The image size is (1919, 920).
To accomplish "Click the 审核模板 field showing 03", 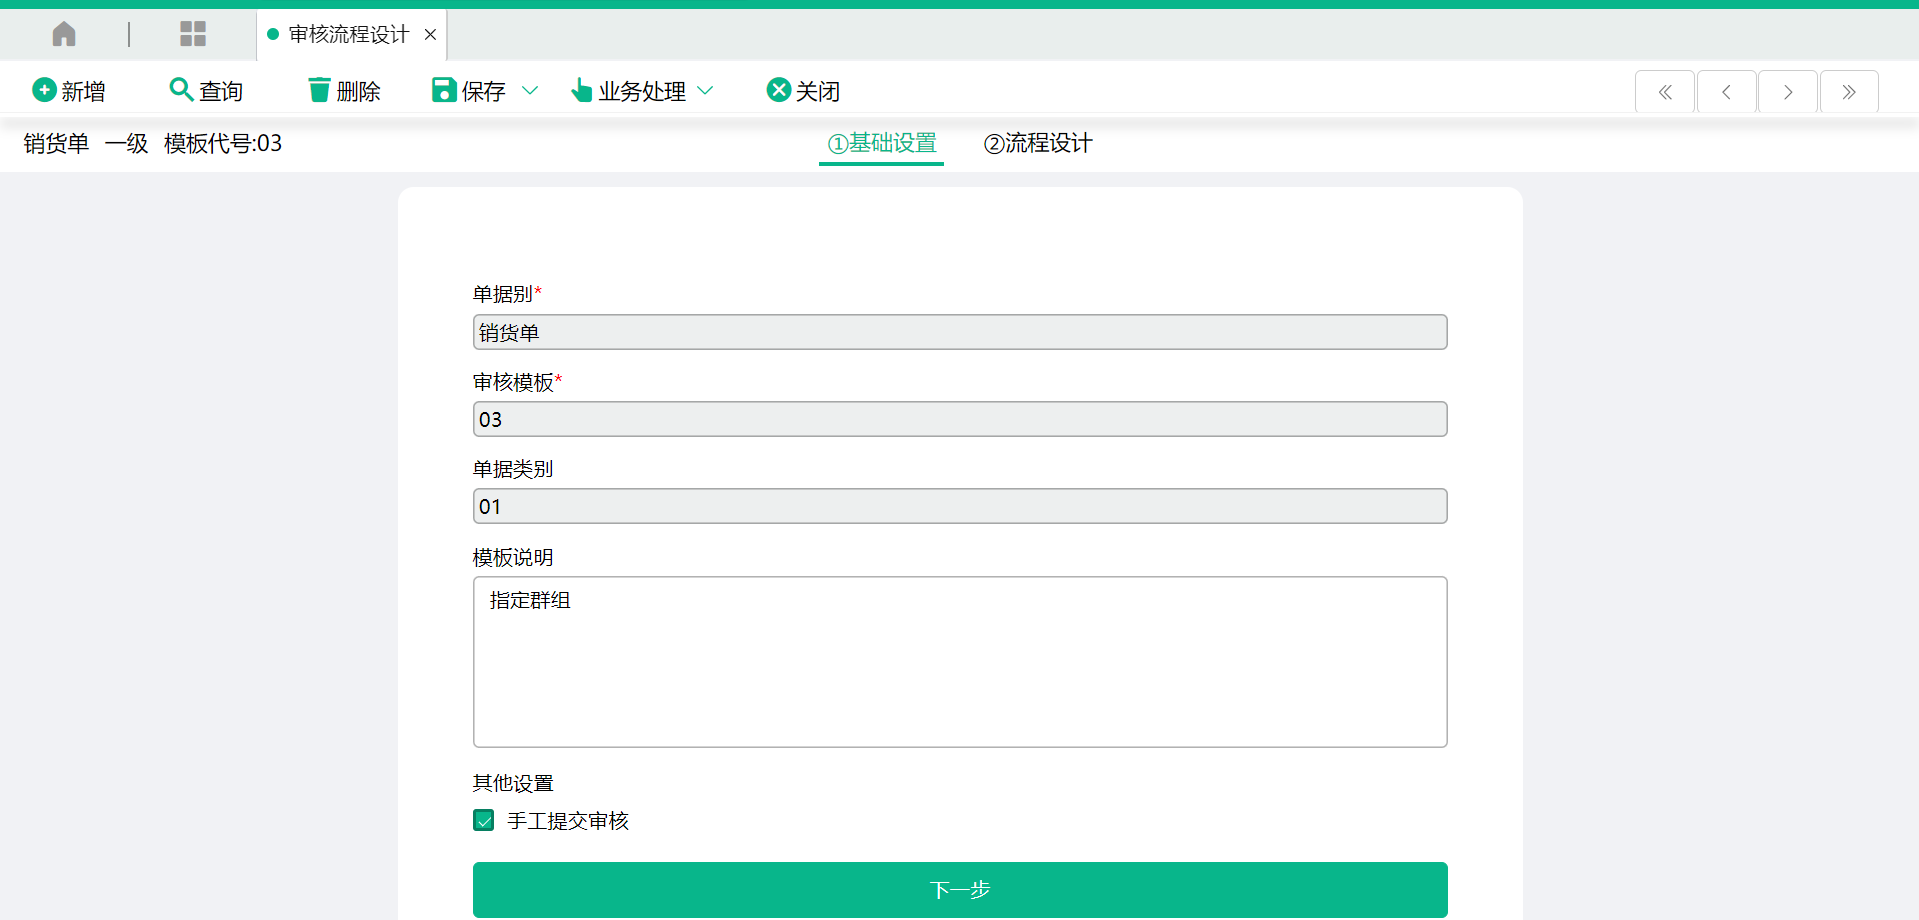I will [x=960, y=419].
